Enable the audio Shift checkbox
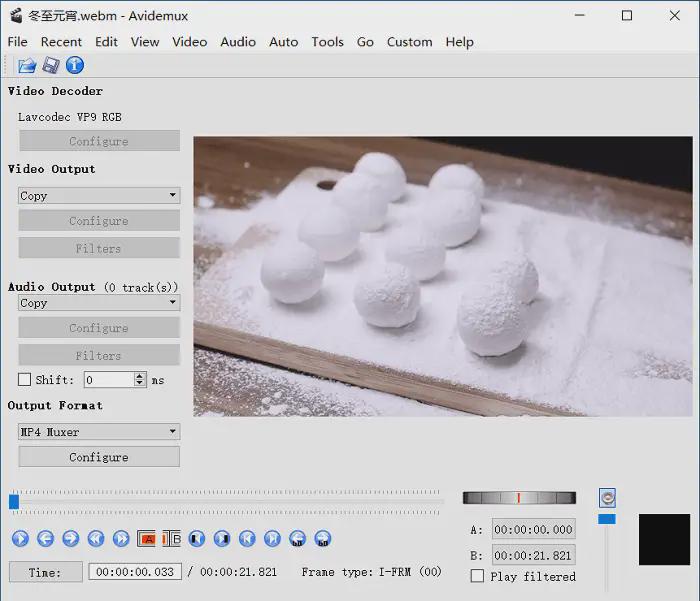The height and width of the screenshot is (601, 700). [x=25, y=380]
